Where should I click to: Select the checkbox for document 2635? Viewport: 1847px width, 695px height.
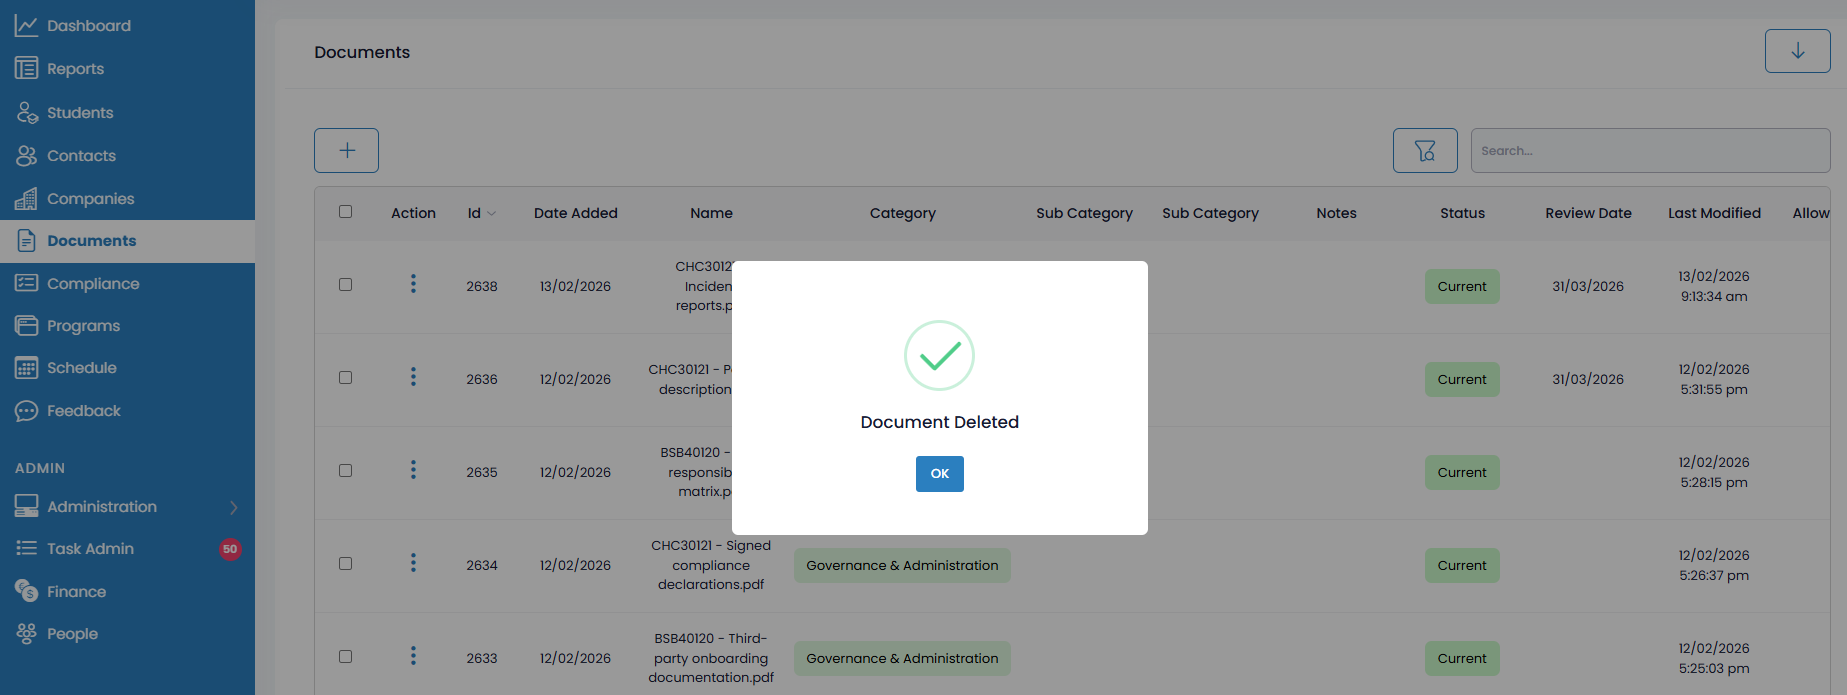346,471
